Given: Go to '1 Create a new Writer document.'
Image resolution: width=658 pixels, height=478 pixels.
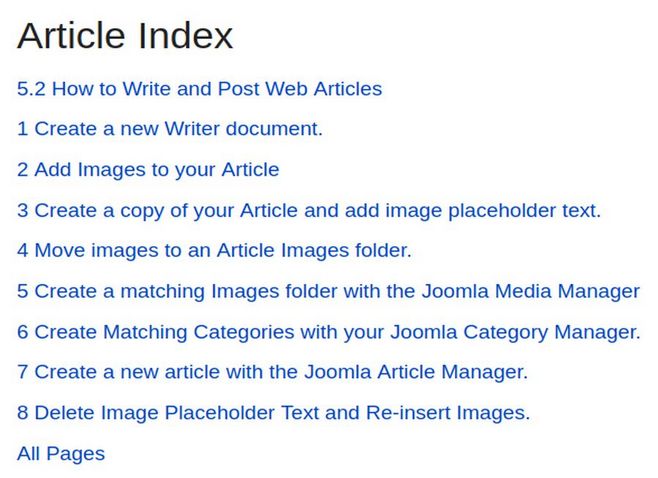Looking at the screenshot, I should tap(170, 129).
